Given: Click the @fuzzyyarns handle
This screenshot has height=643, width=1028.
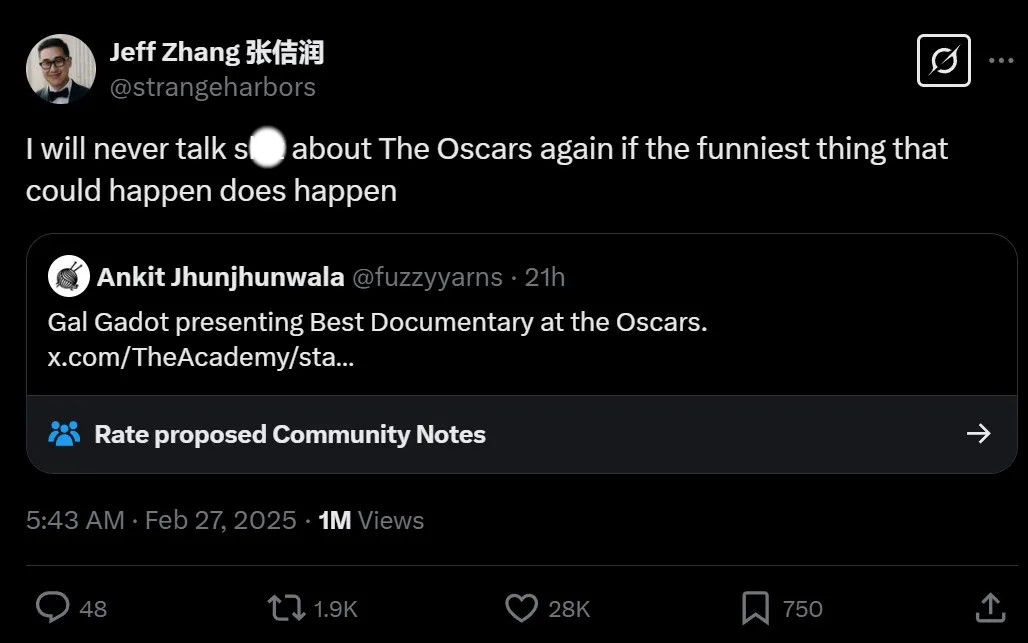Looking at the screenshot, I should click(x=427, y=277).
